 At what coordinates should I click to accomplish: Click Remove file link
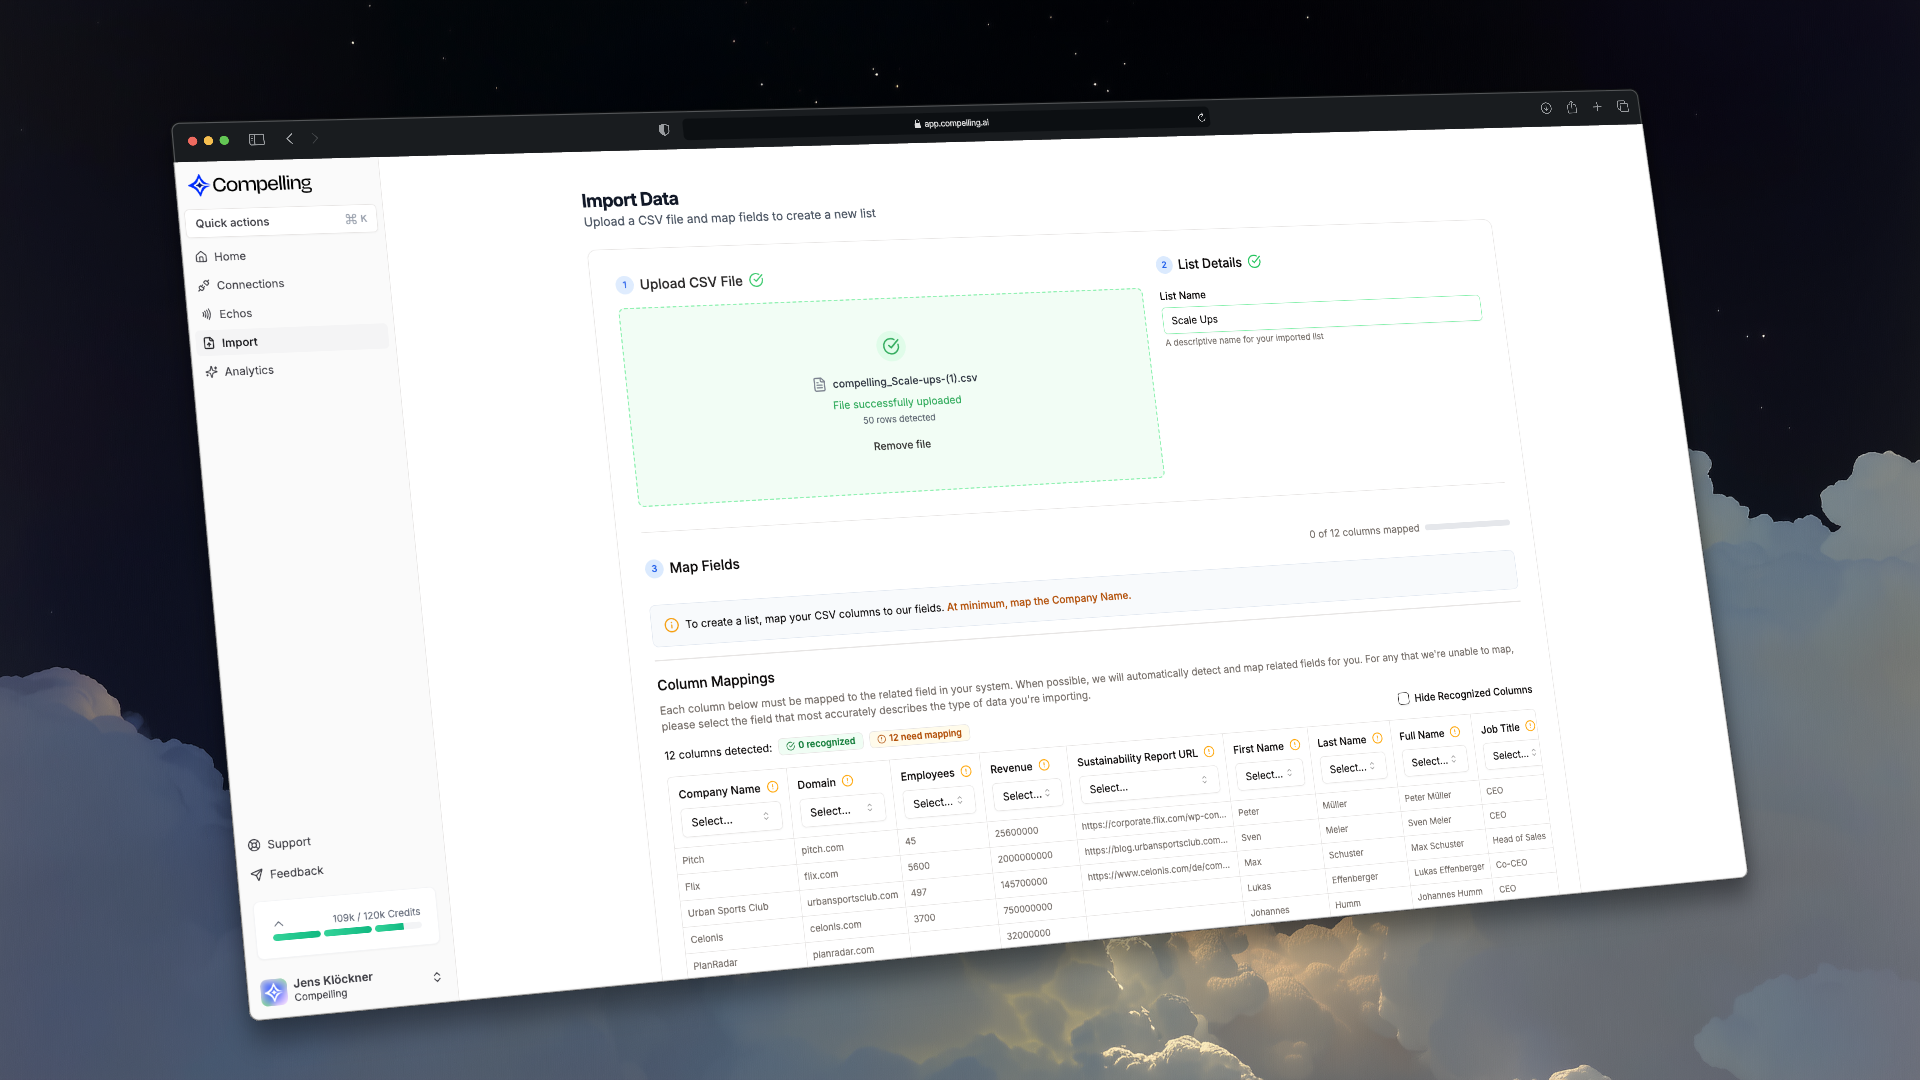coord(902,445)
